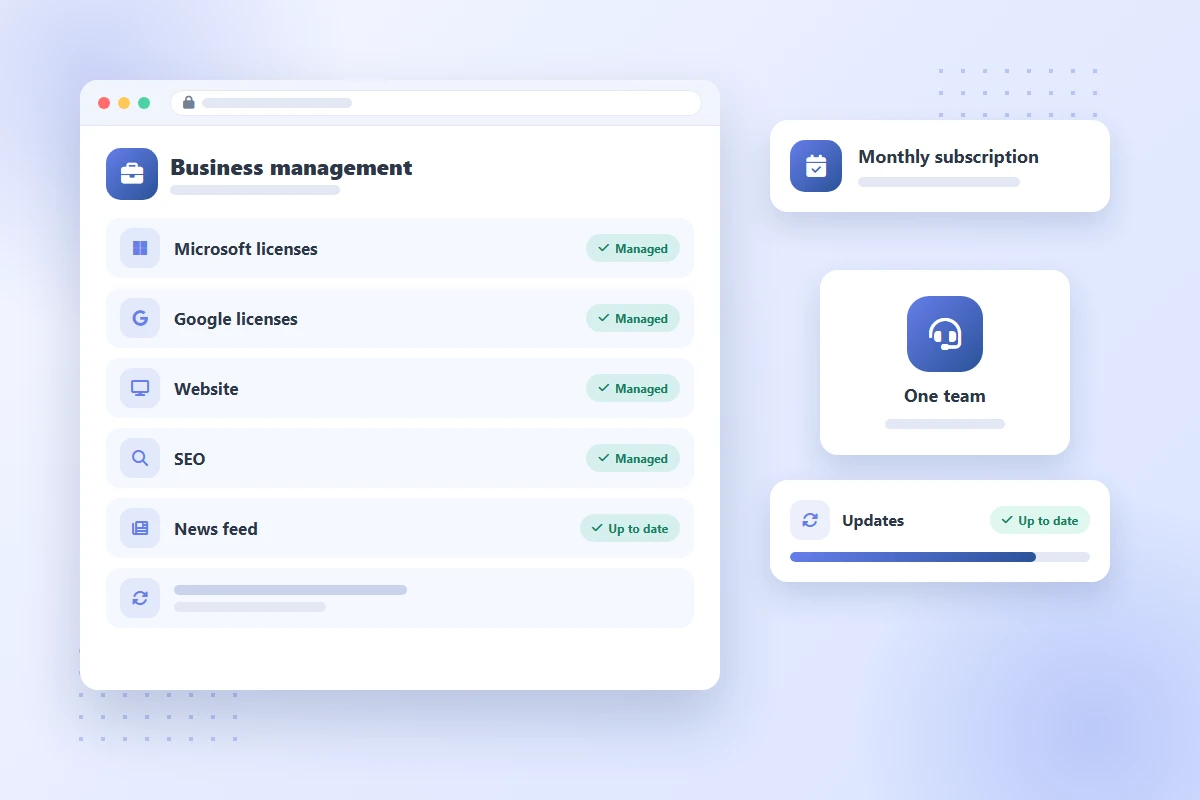This screenshot has width=1200, height=800.
Task: Click the headset One team icon
Action: (x=945, y=334)
